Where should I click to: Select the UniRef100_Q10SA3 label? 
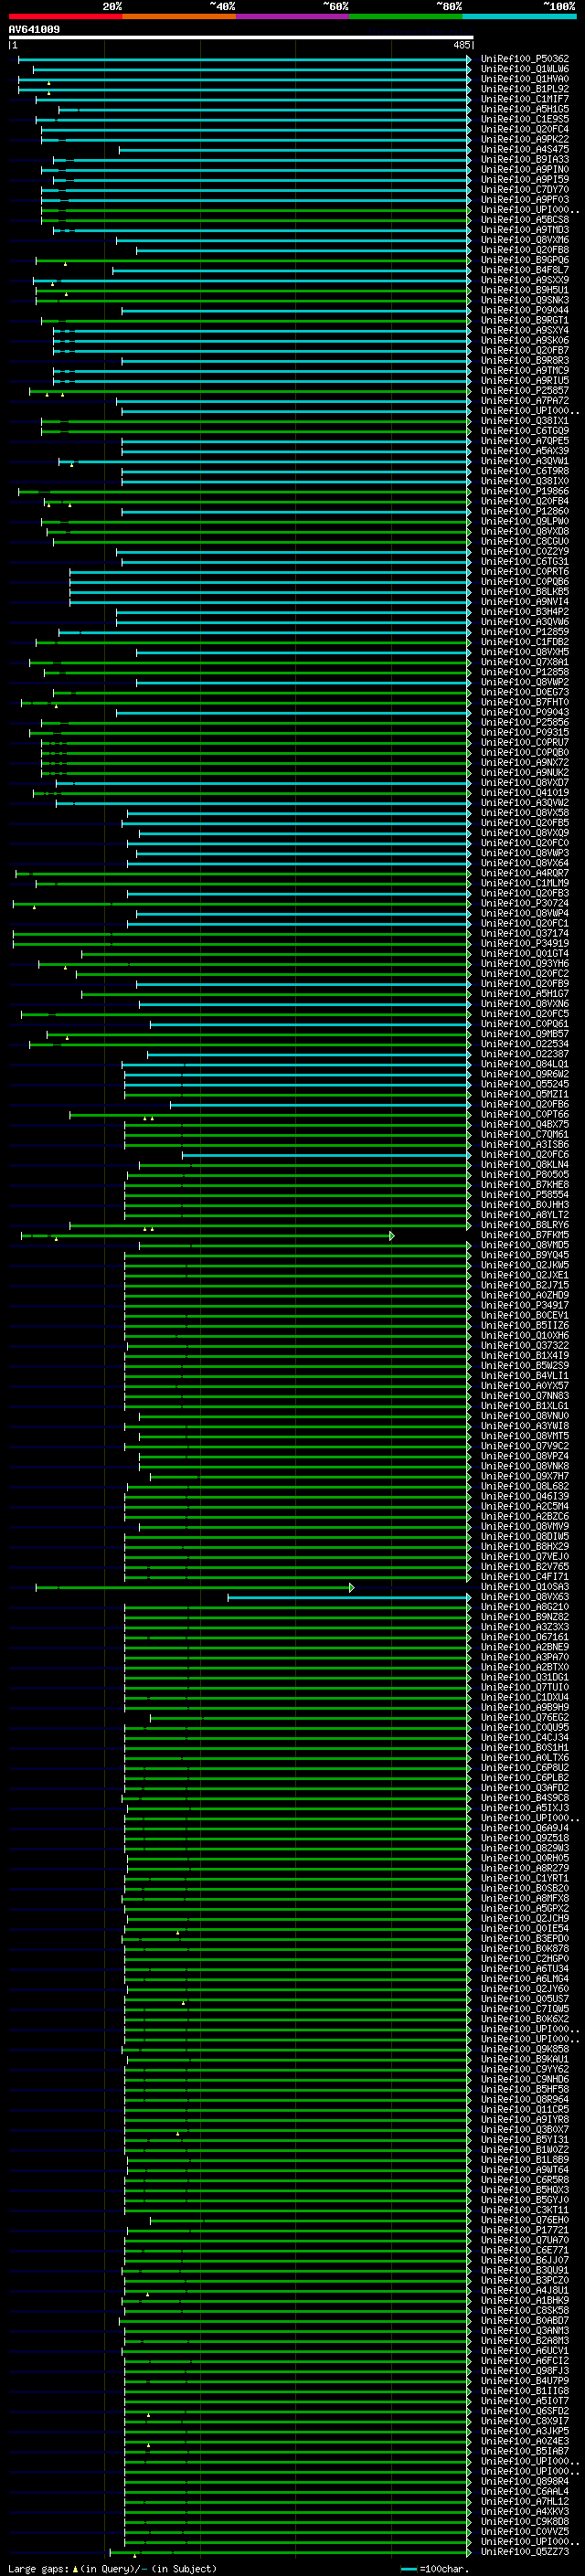click(x=525, y=1587)
